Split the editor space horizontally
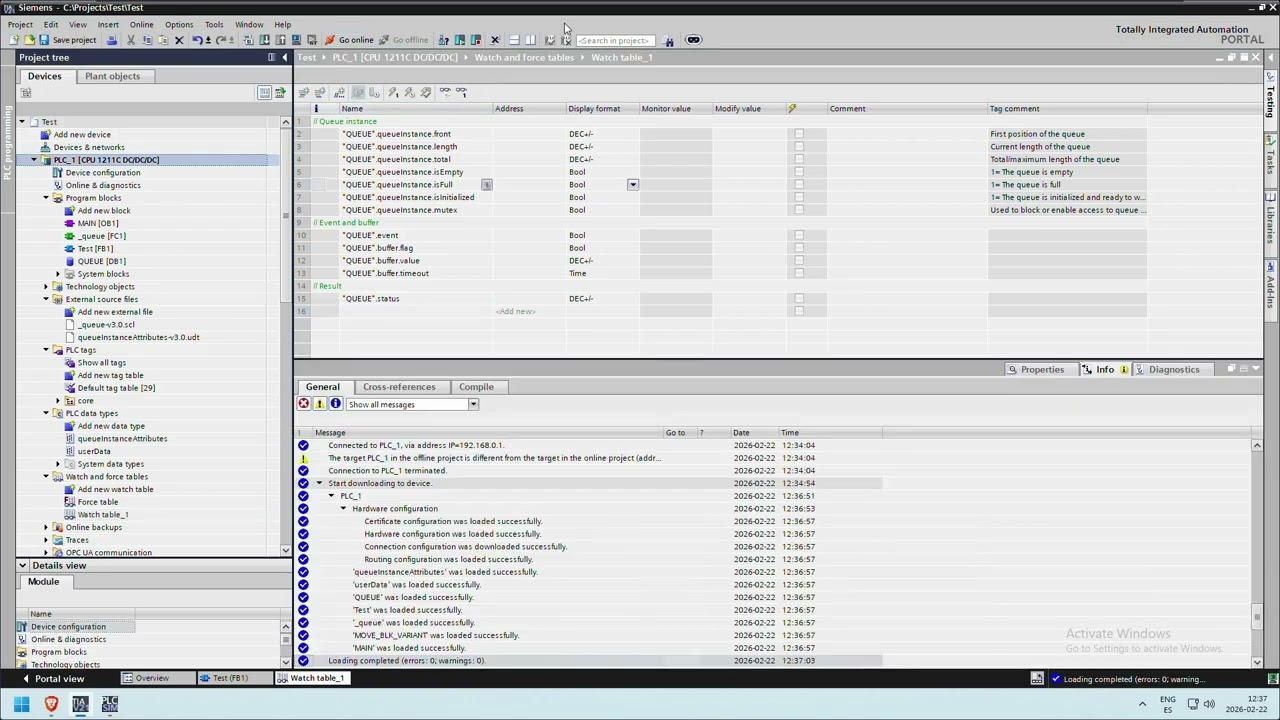1280x720 pixels. click(x=513, y=40)
